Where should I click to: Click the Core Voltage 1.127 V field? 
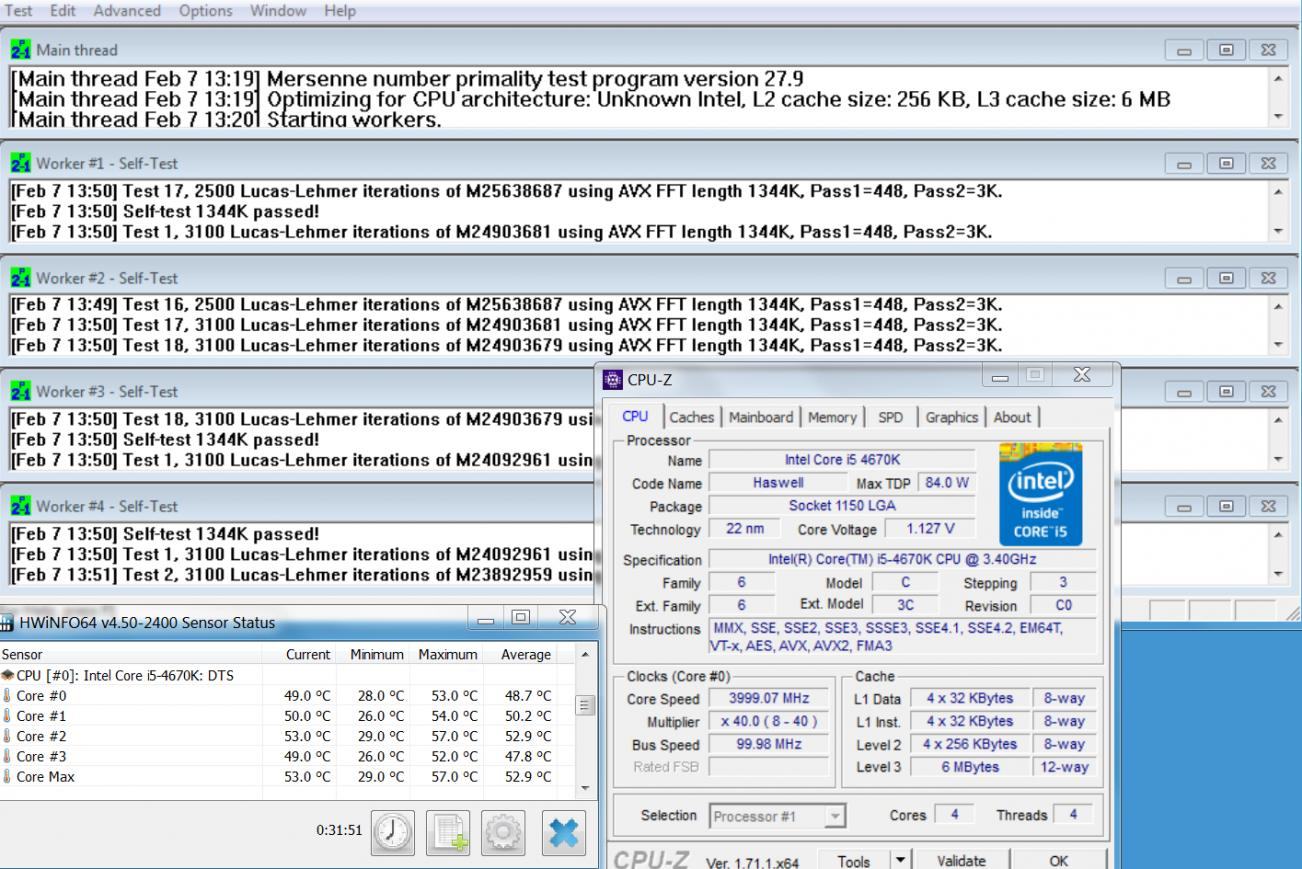click(928, 529)
